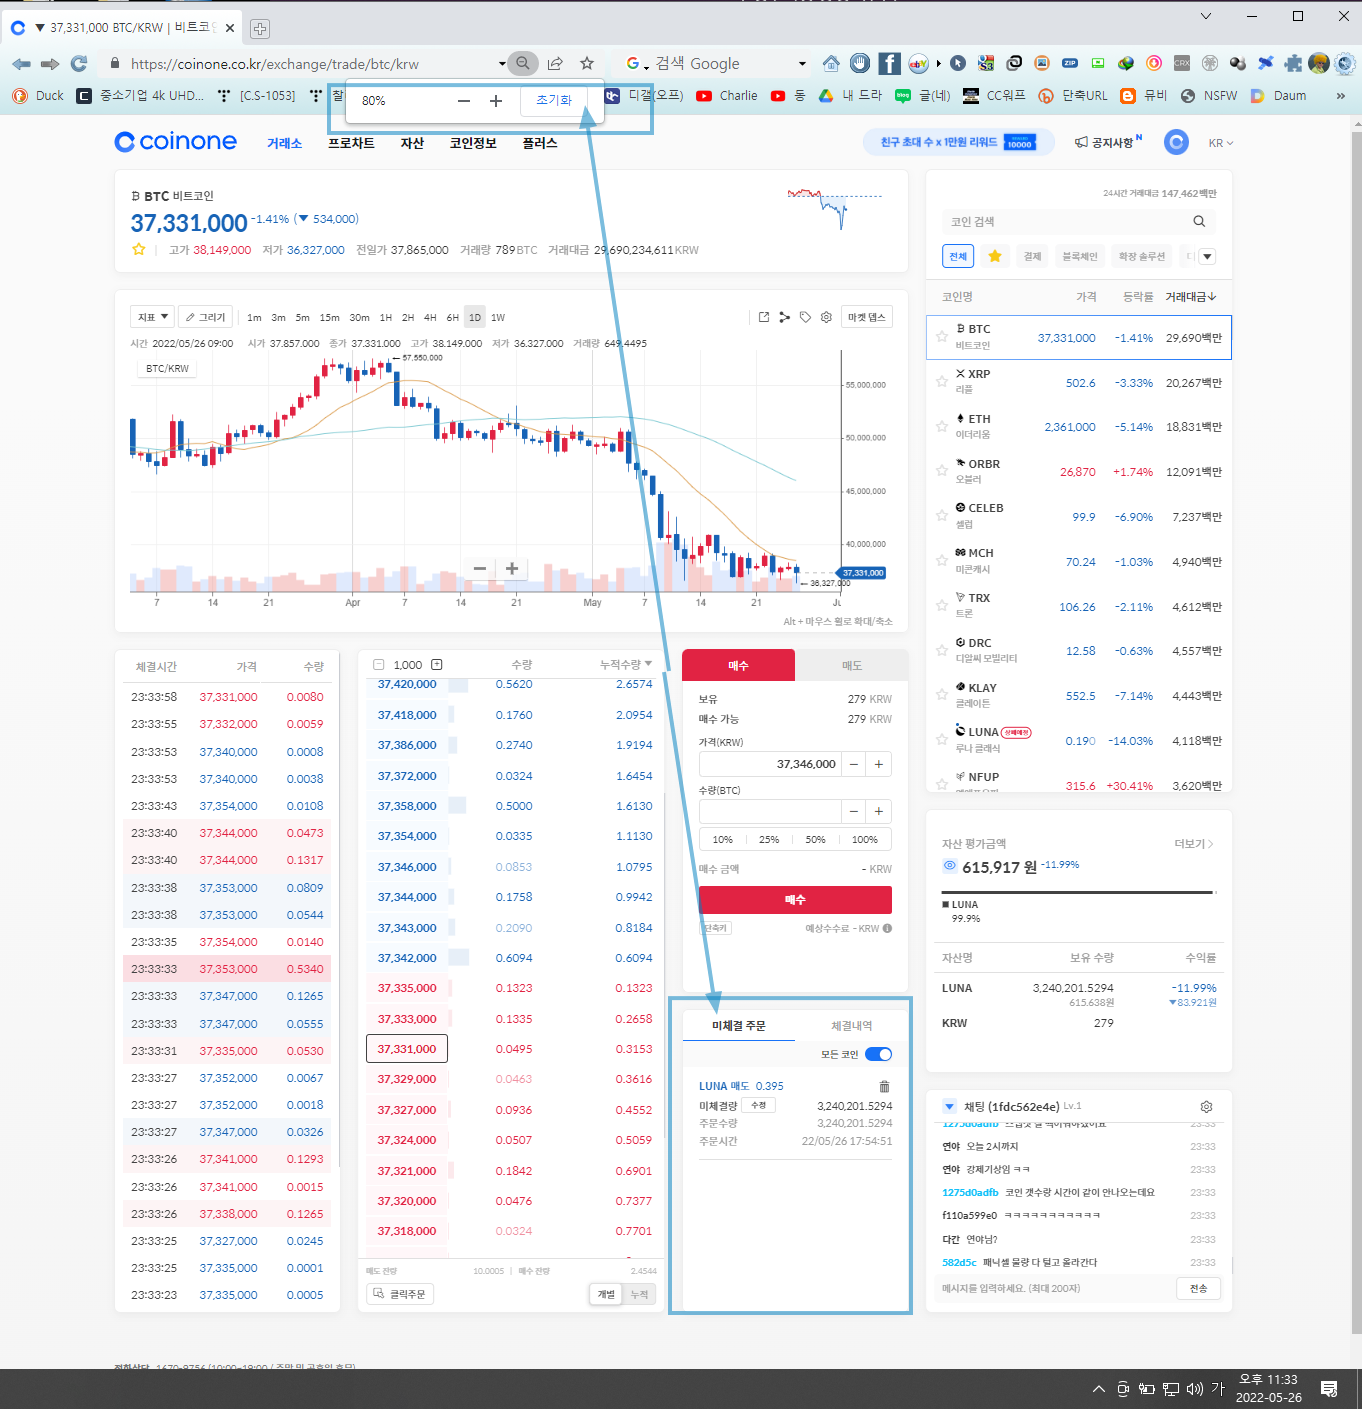Click the 더보기 link in assets panel

pos(1193,844)
